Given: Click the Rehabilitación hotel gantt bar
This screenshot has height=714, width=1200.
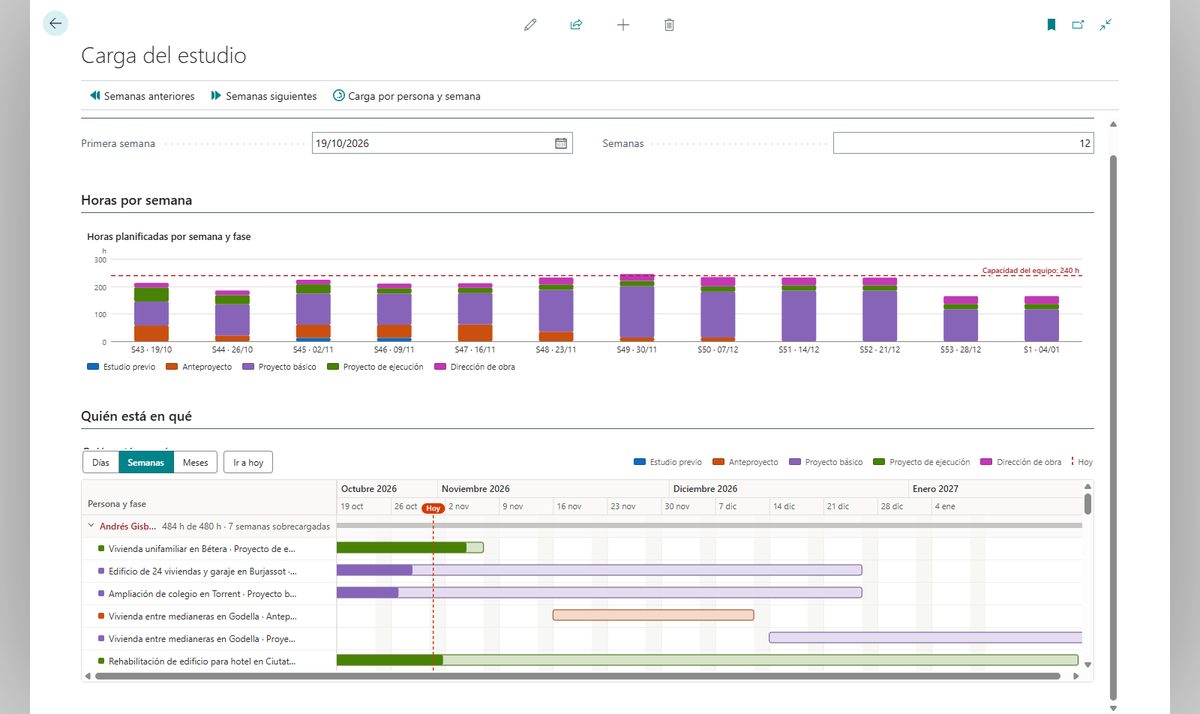Looking at the screenshot, I should pyautogui.click(x=707, y=660).
